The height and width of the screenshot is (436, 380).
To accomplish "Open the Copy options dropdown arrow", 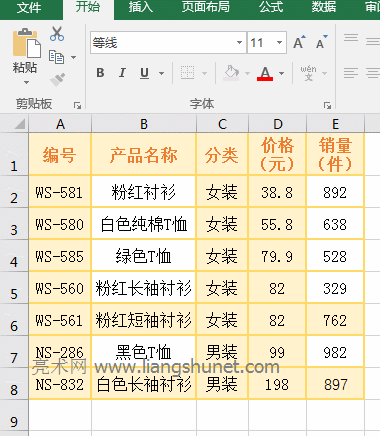I will [x=73, y=57].
